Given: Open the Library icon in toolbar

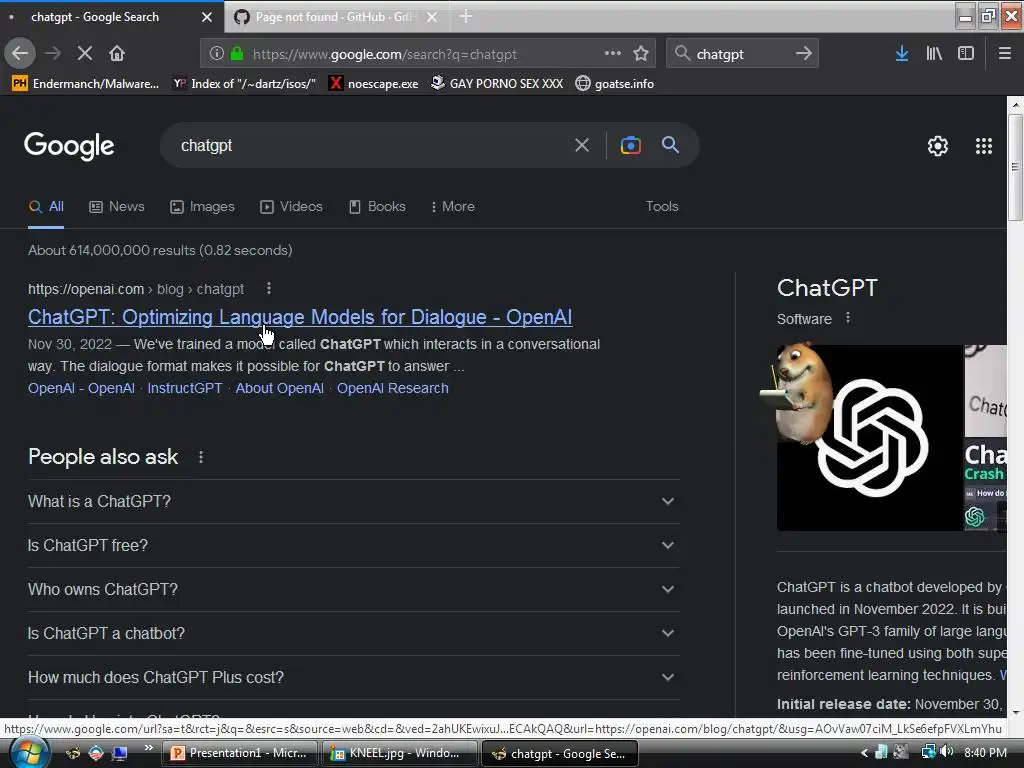Looking at the screenshot, I should pos(934,54).
